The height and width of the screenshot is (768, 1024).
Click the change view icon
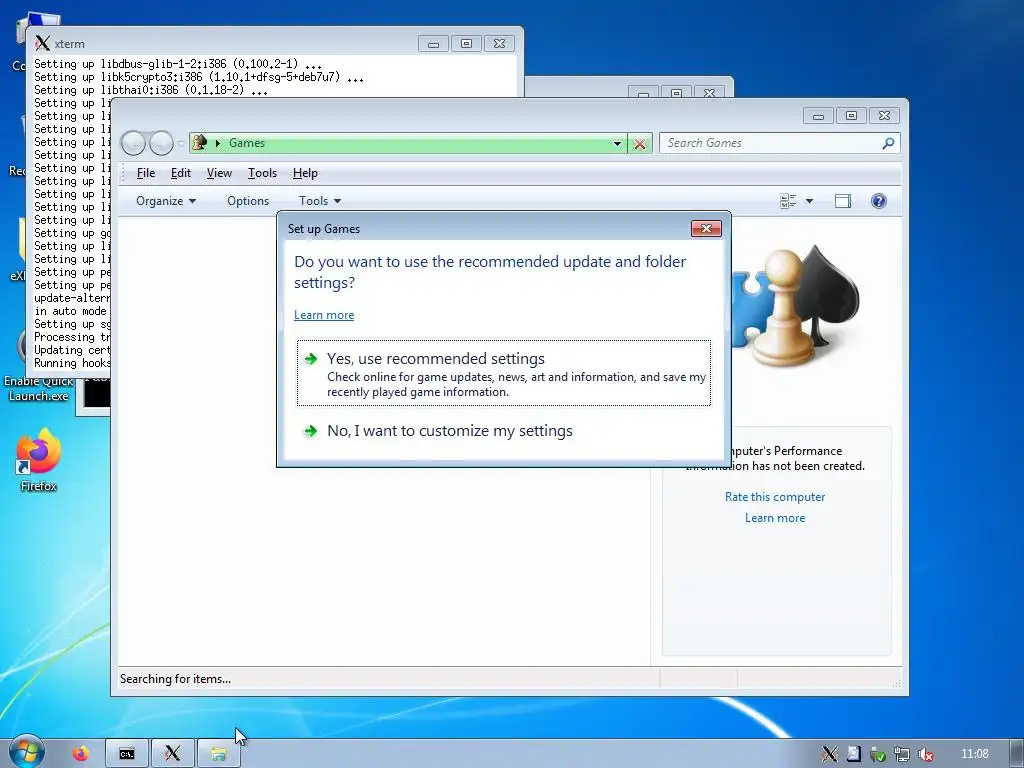click(x=788, y=201)
